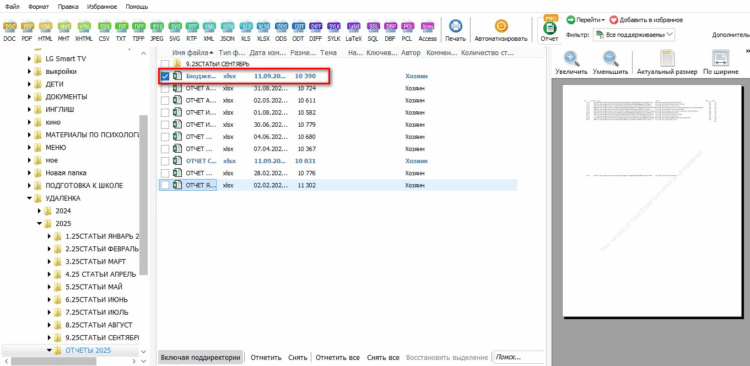Choose the SQL output icon
Screen dimensions: 750x366
click(373, 31)
